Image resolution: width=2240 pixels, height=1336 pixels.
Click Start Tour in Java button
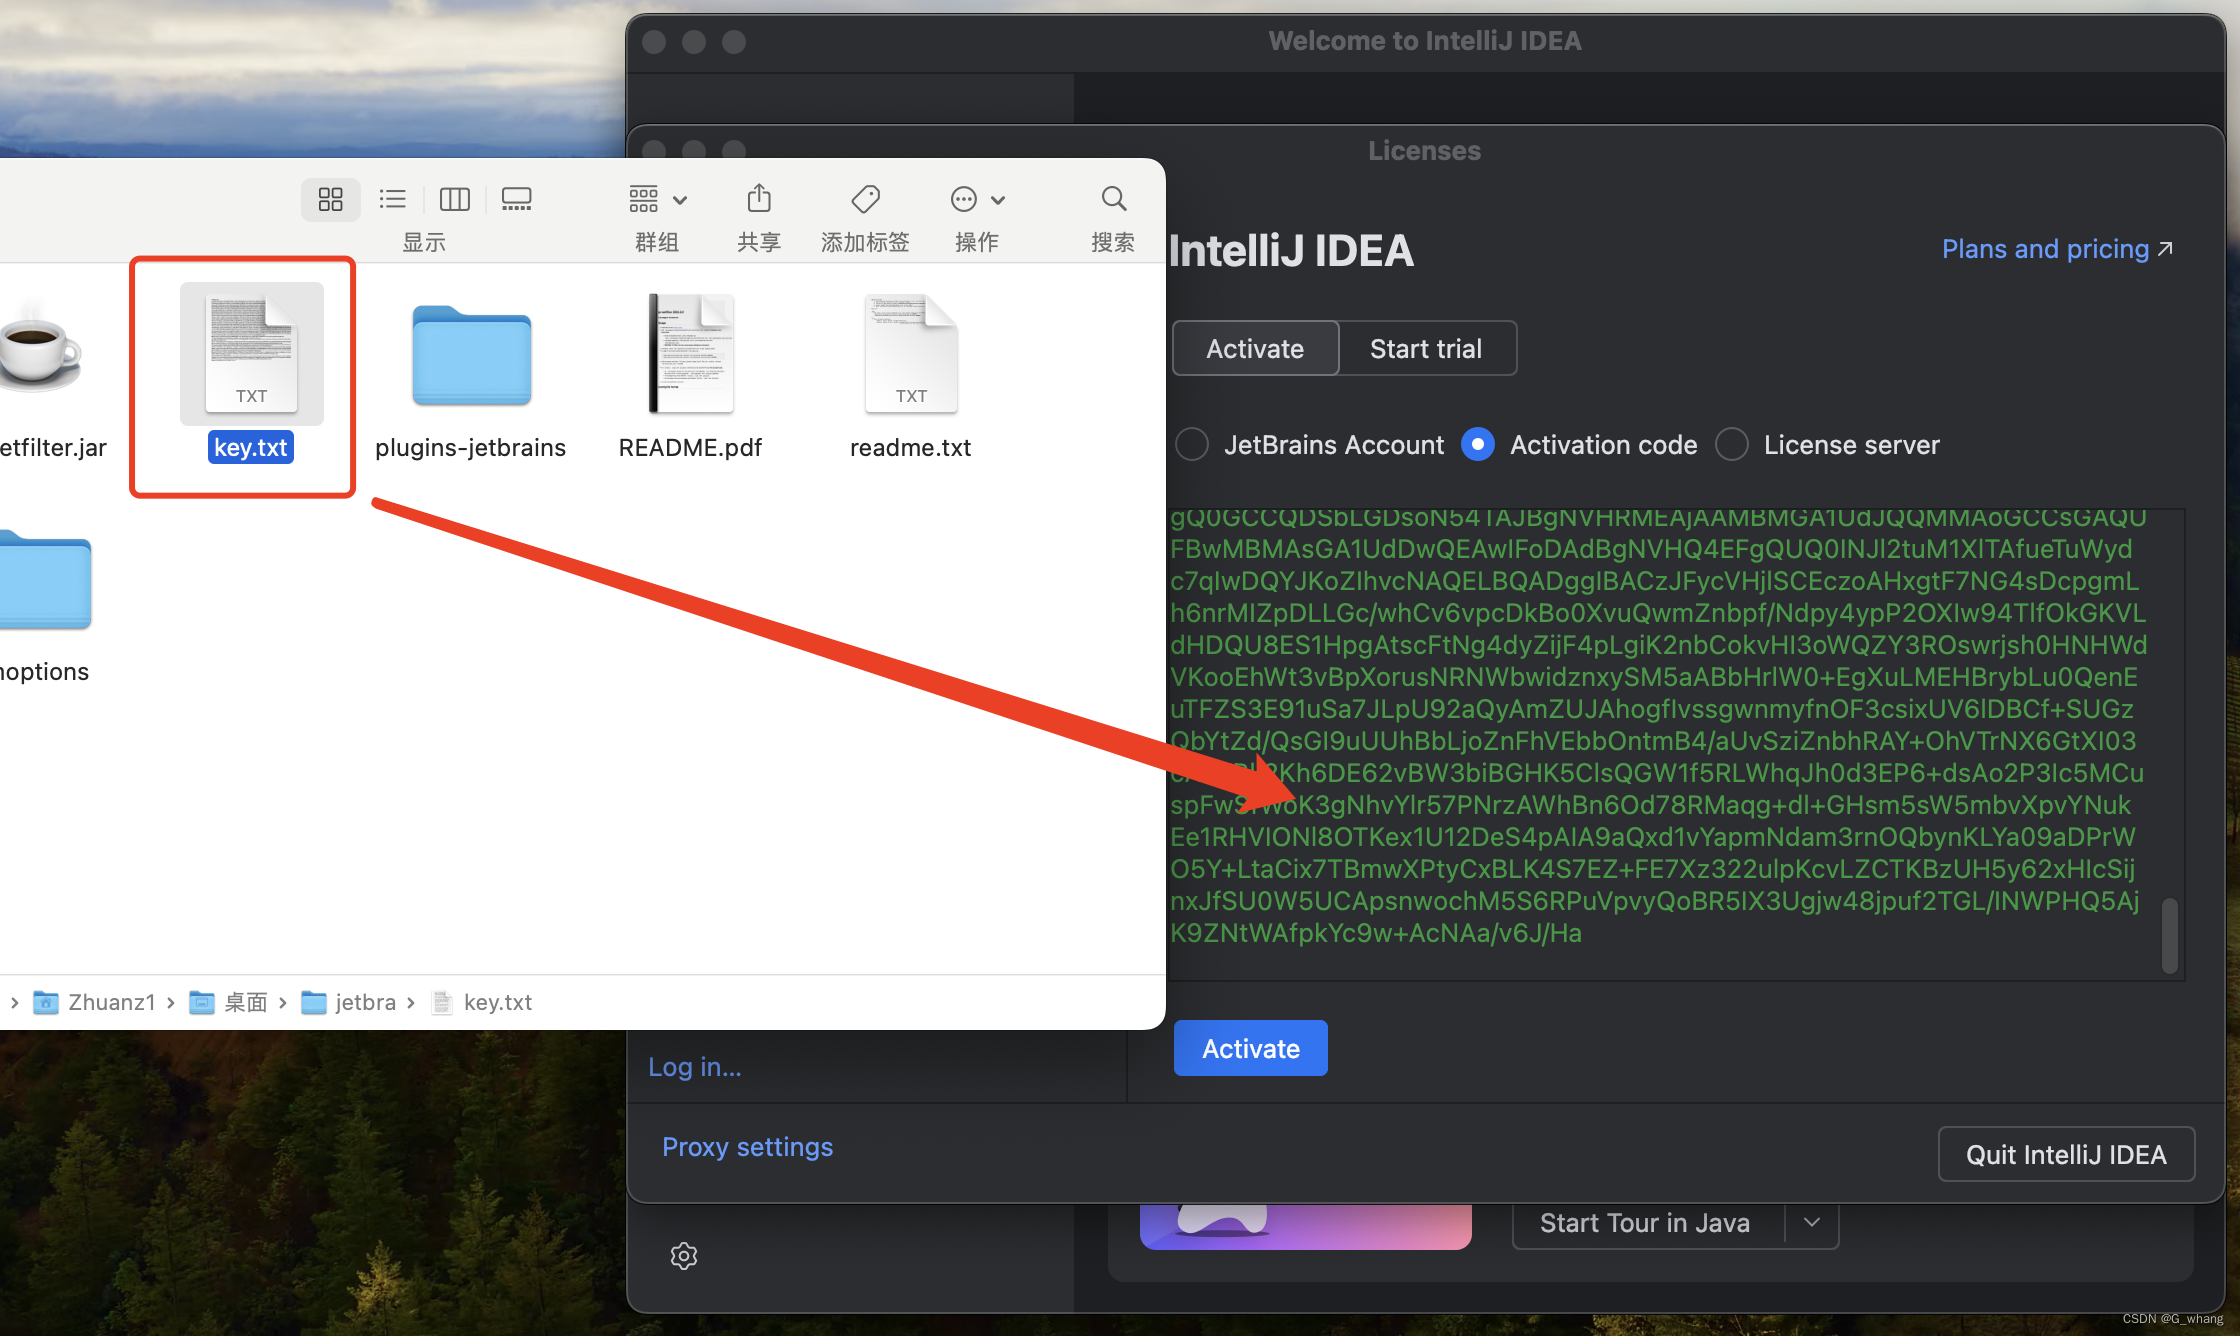coord(1645,1223)
